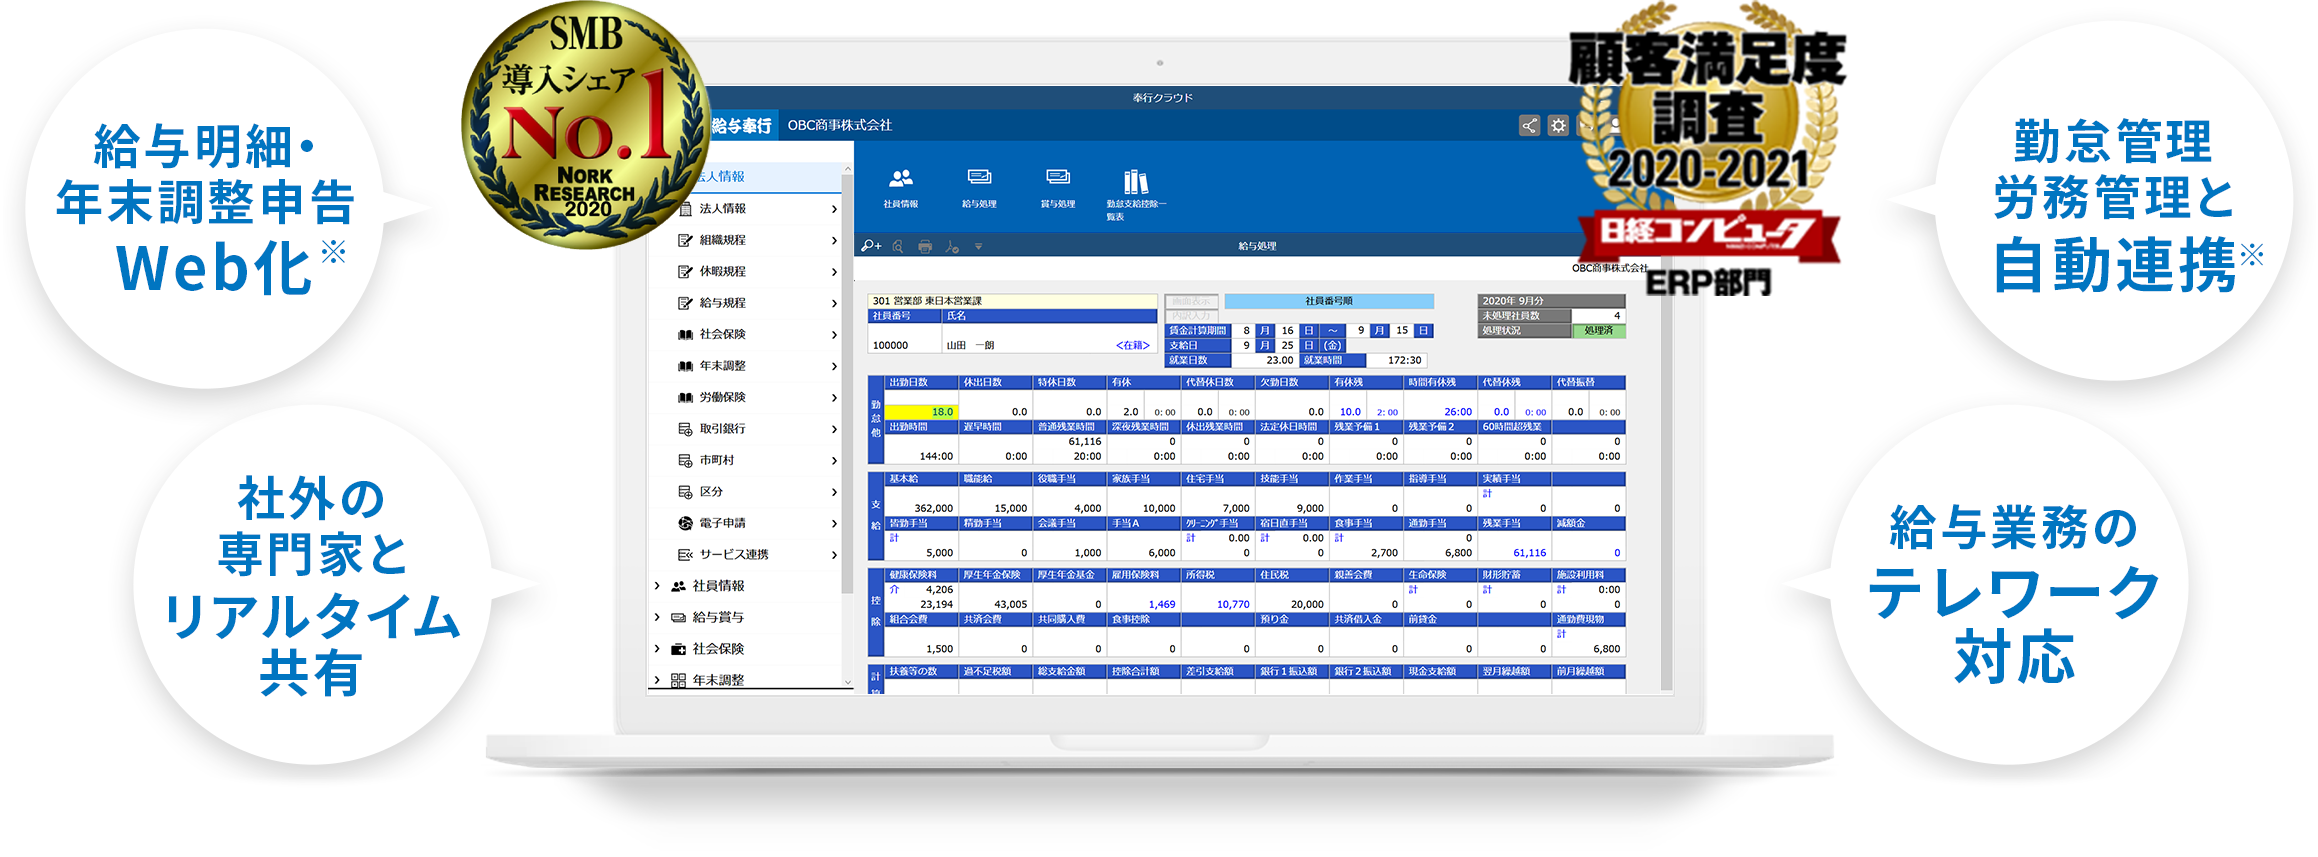
Task: Click the book icon beside 労働保険
Action: (x=686, y=397)
